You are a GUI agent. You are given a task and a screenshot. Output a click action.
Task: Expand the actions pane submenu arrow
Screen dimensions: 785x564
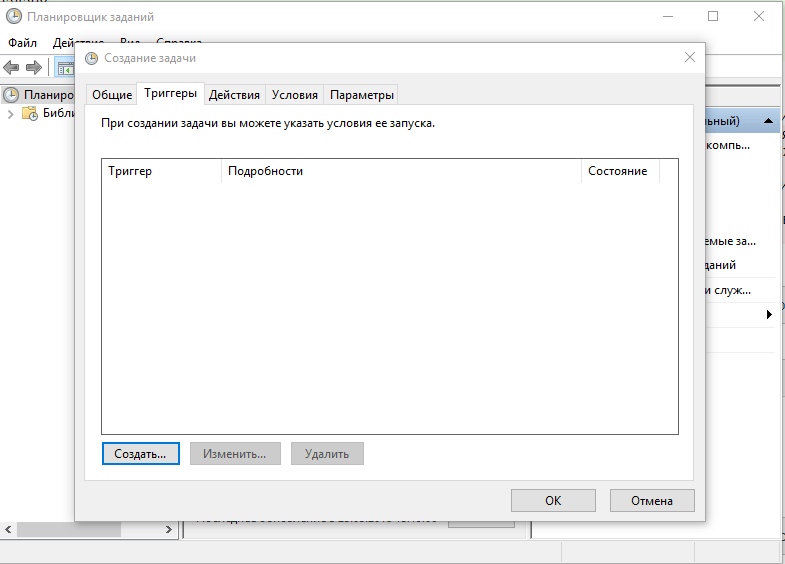click(x=769, y=314)
